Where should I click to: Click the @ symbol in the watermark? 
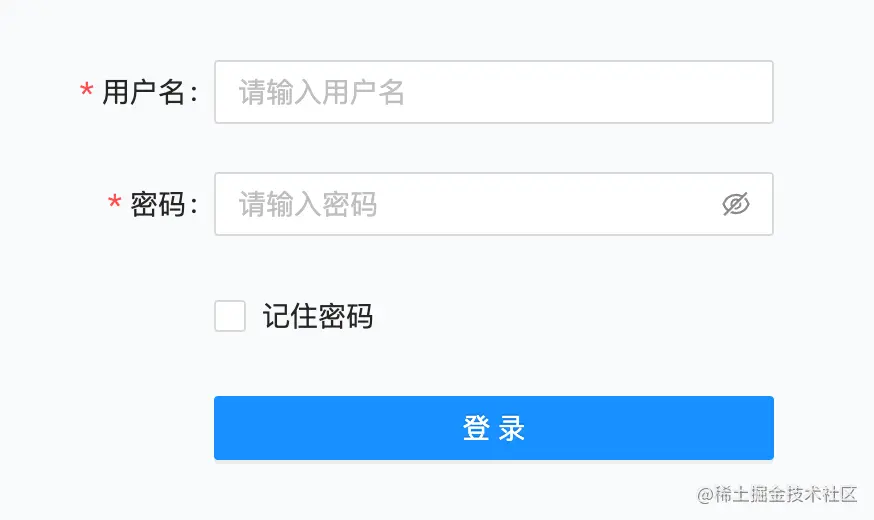[x=704, y=494]
